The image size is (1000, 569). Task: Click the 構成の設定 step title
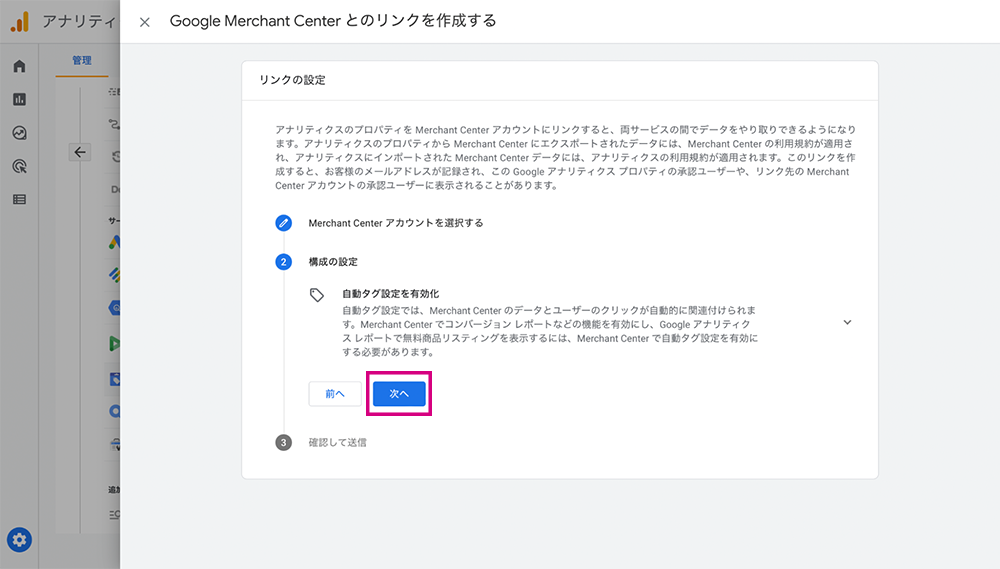point(333,262)
